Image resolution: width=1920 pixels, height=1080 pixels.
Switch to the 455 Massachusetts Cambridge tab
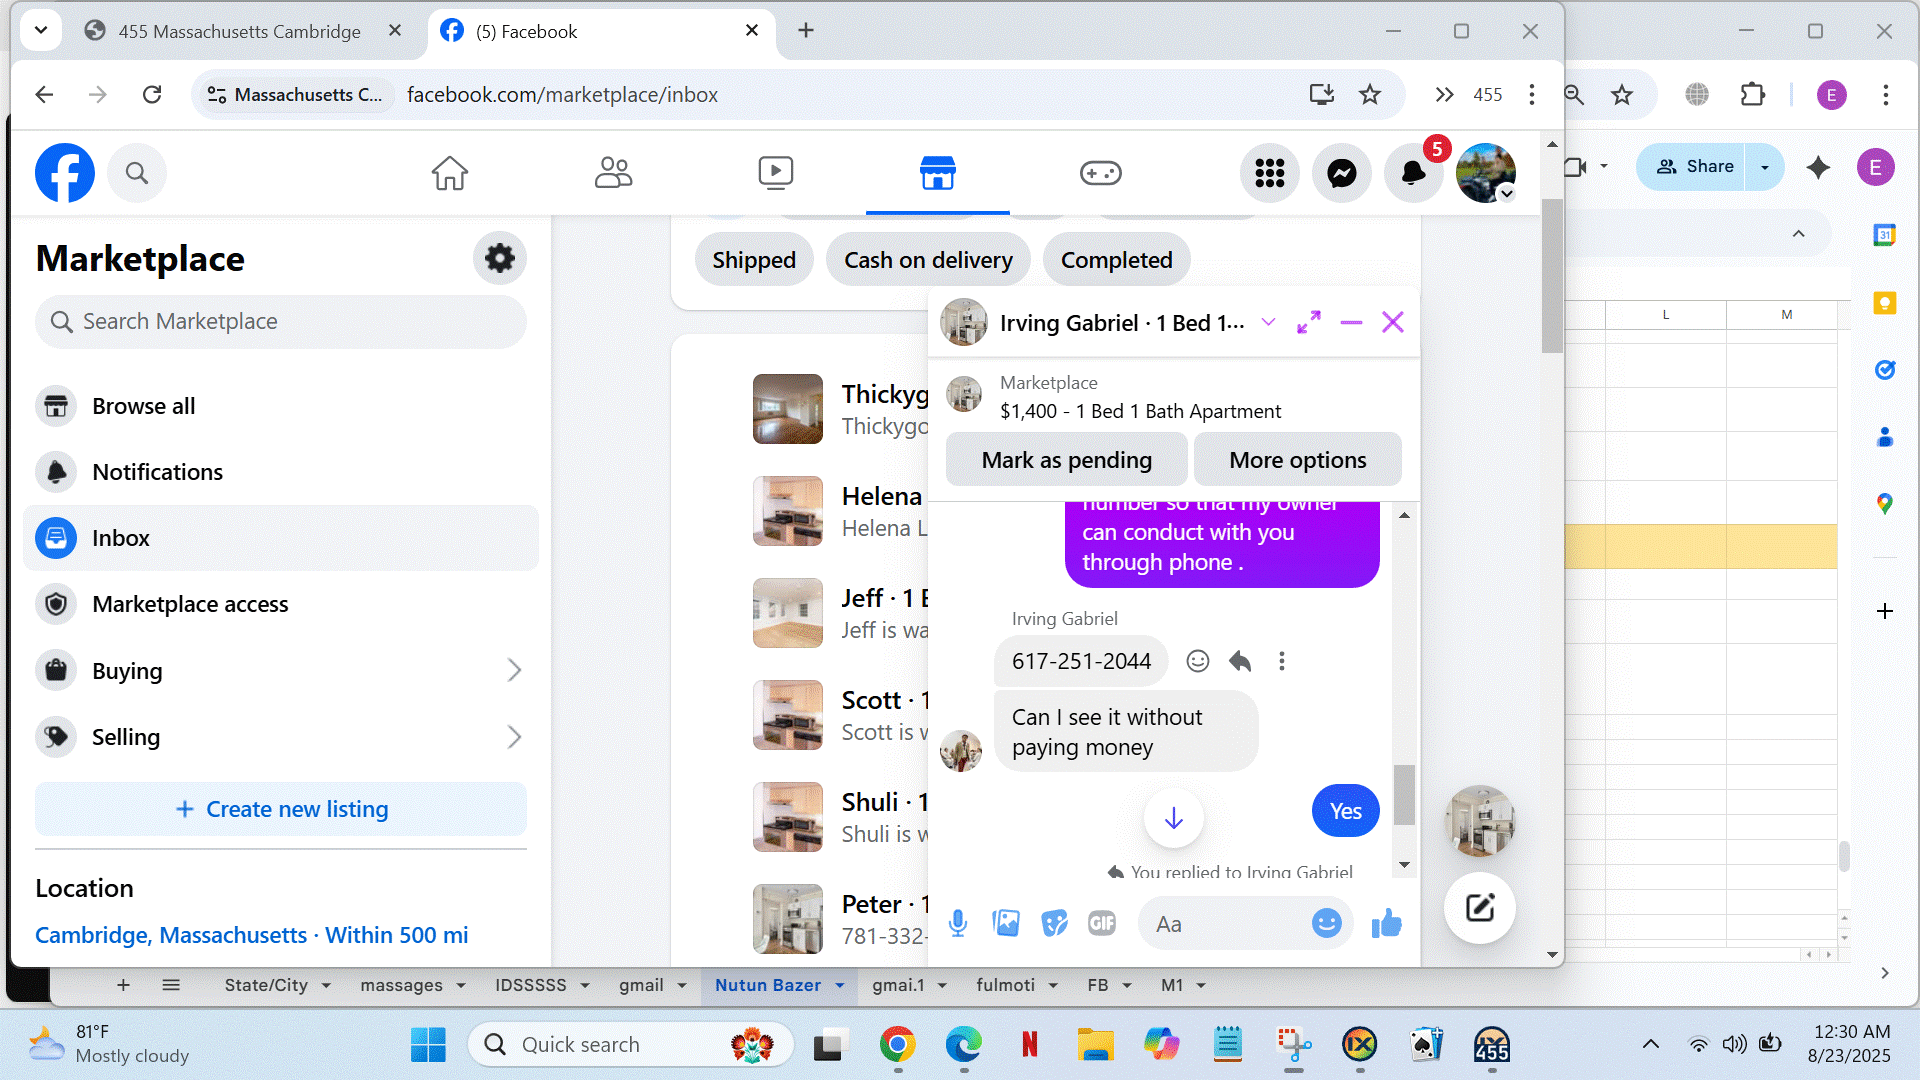239,31
